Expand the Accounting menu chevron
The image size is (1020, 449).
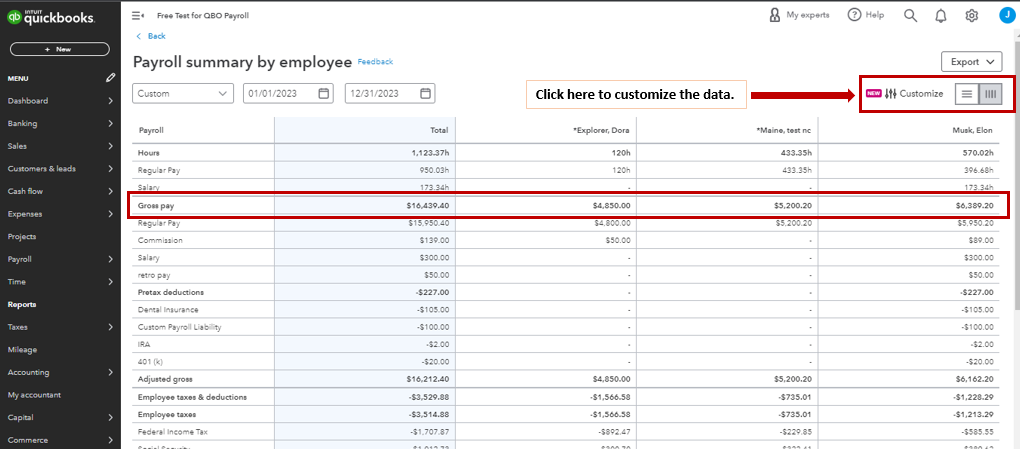[111, 372]
